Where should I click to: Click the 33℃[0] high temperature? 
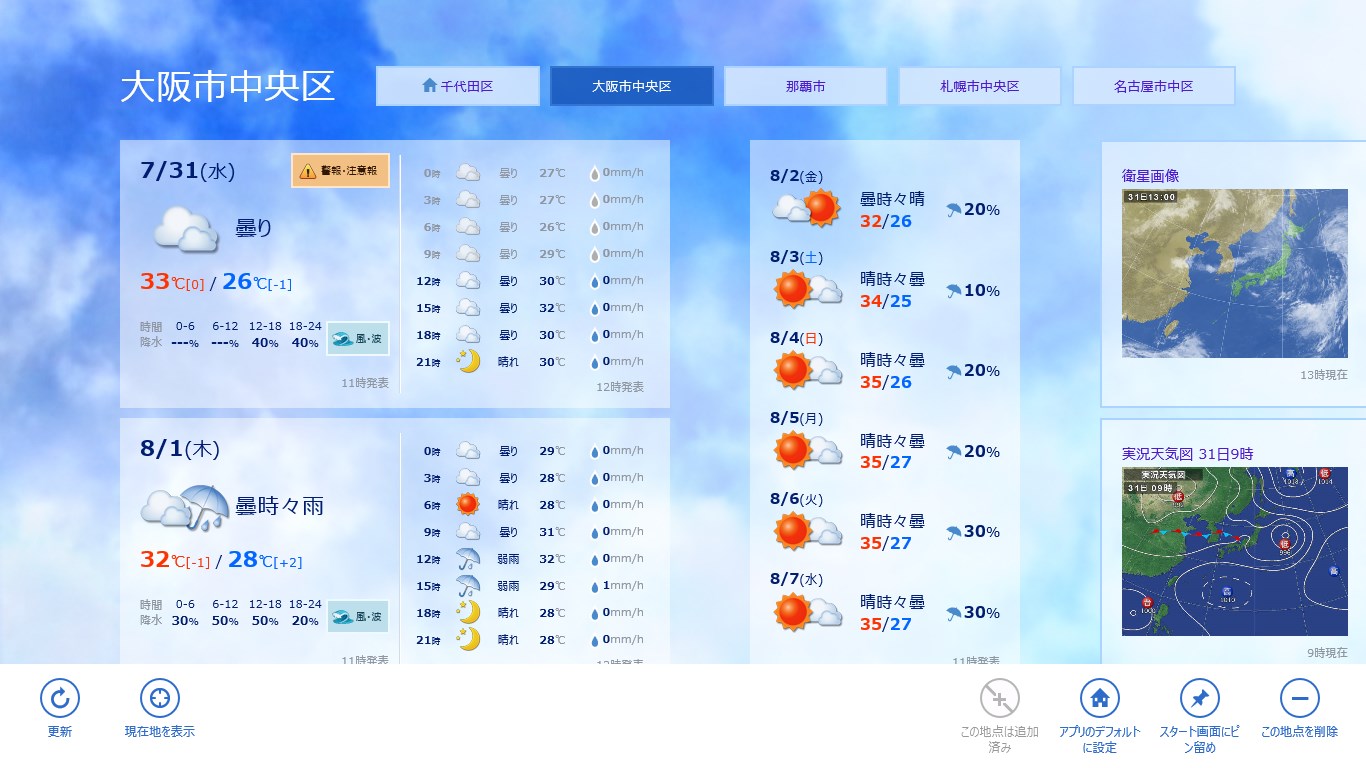click(x=172, y=282)
